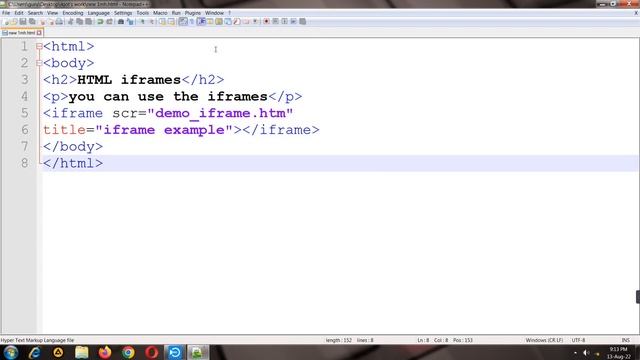Open the Run menu
Screen dimensions: 640x360
click(x=176, y=13)
